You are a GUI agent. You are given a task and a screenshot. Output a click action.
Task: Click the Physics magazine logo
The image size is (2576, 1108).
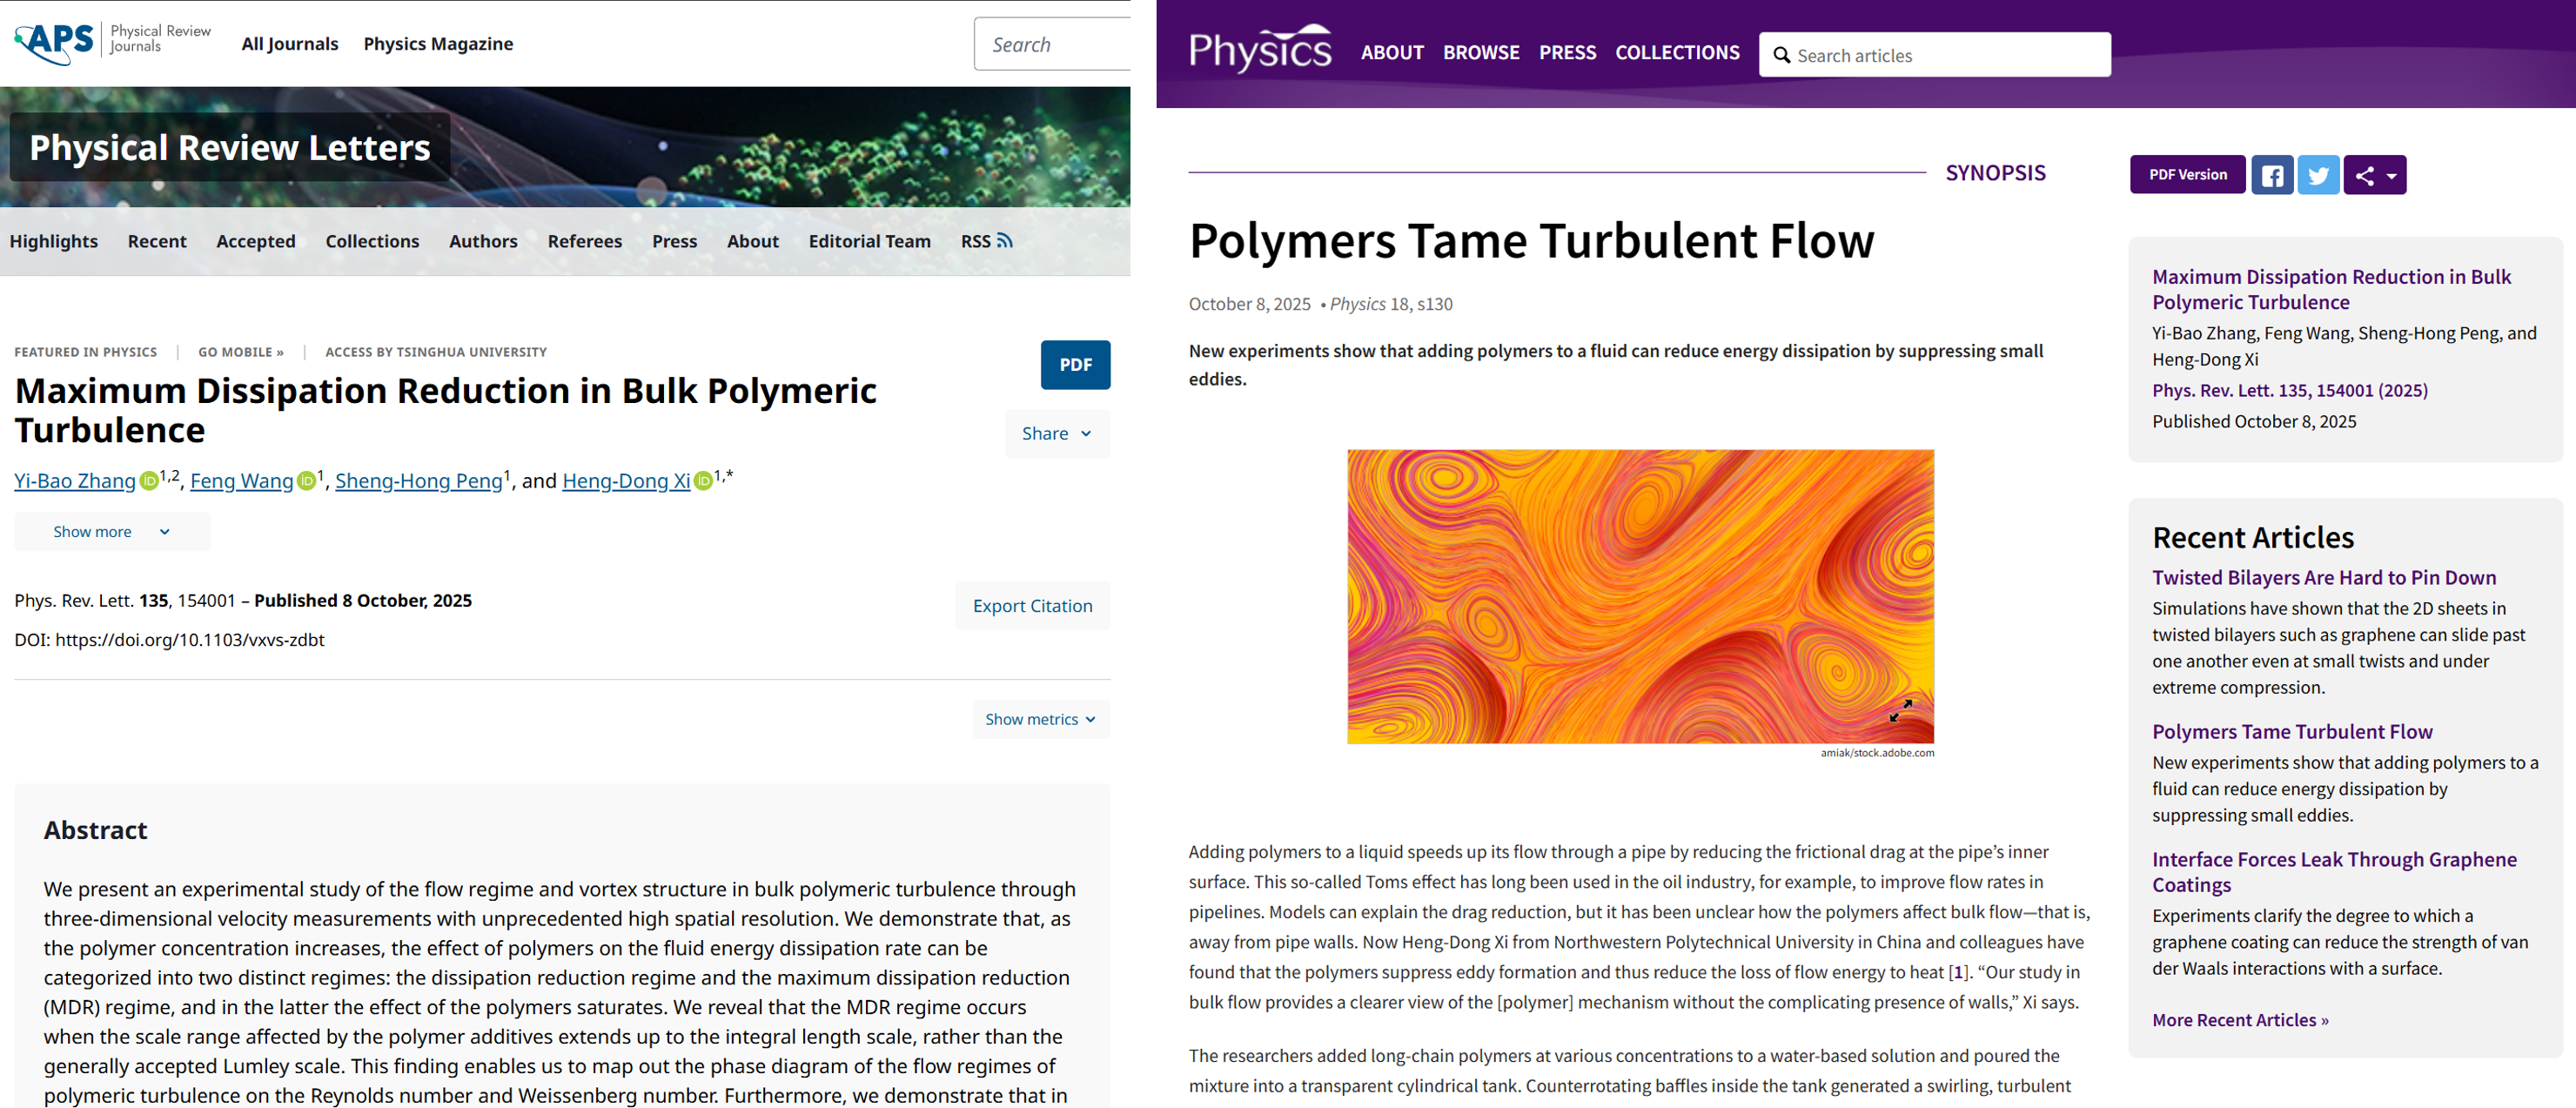[x=1259, y=50]
